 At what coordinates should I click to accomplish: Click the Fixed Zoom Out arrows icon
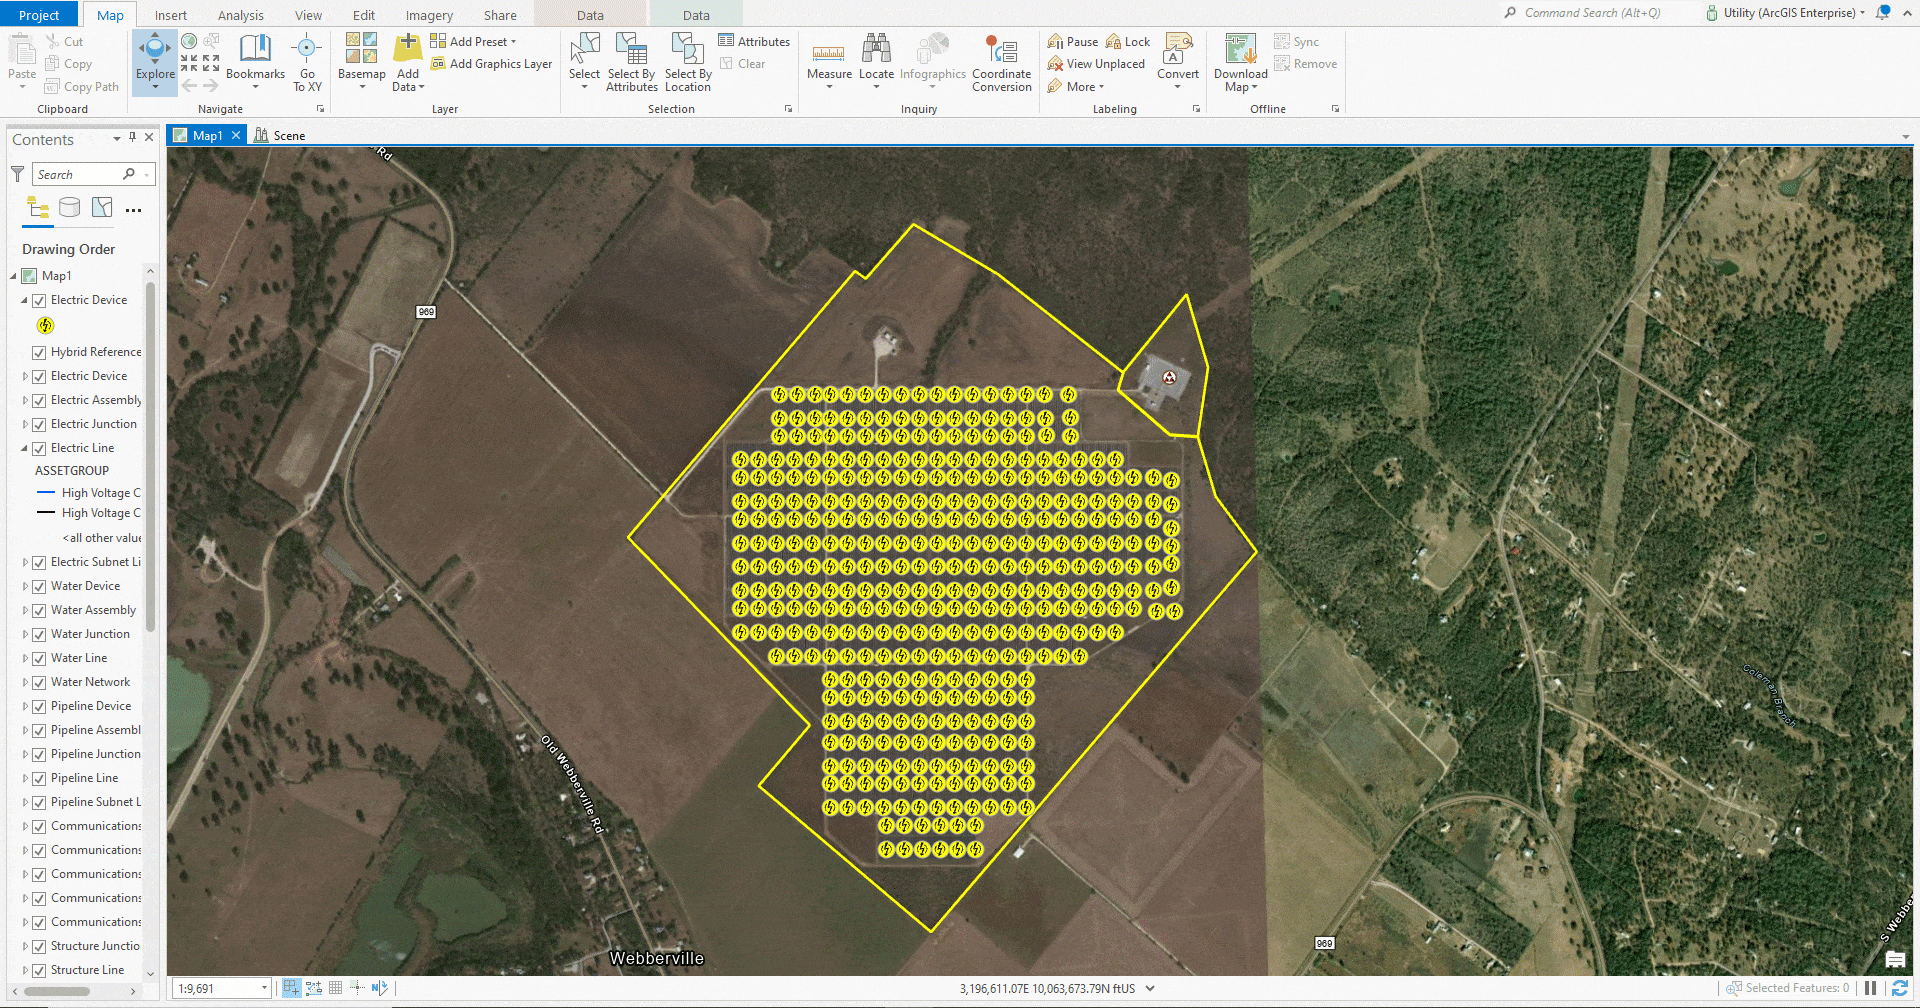pyautogui.click(x=211, y=63)
